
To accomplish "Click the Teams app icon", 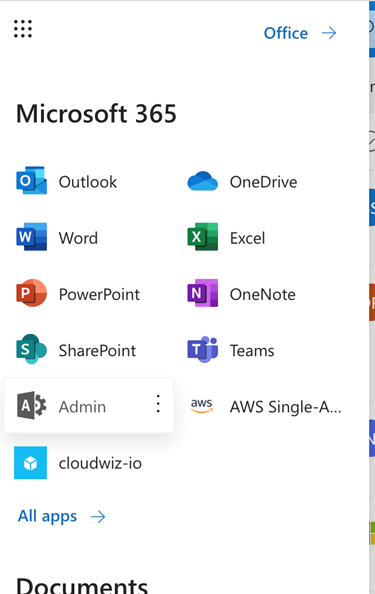I will coord(203,349).
